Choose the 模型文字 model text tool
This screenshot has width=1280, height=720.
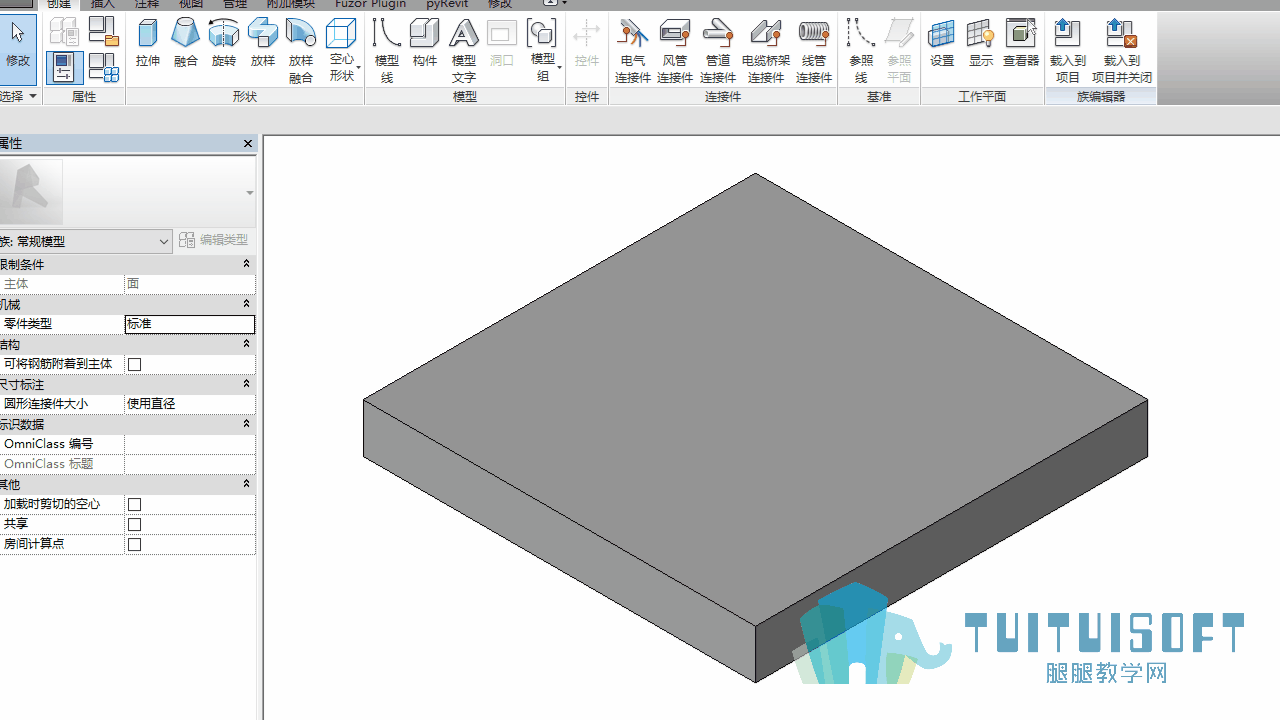tap(464, 50)
